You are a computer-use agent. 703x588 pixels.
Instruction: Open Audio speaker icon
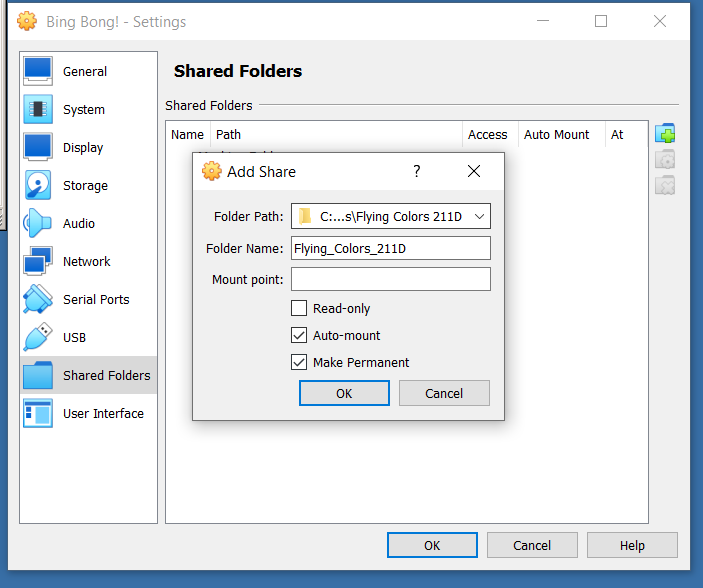tap(38, 223)
